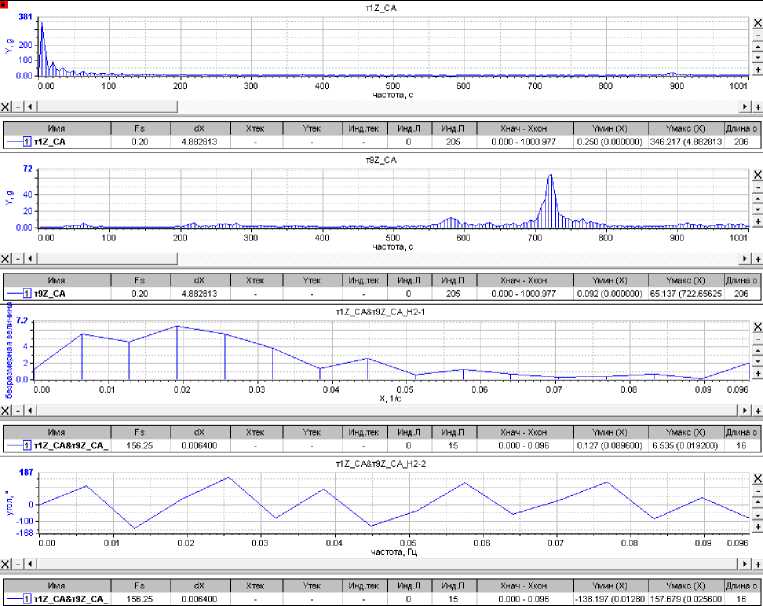Click the left arrow under the т9Z_CA graph
Image resolution: width=763 pixels, height=606 pixels.
(30, 258)
